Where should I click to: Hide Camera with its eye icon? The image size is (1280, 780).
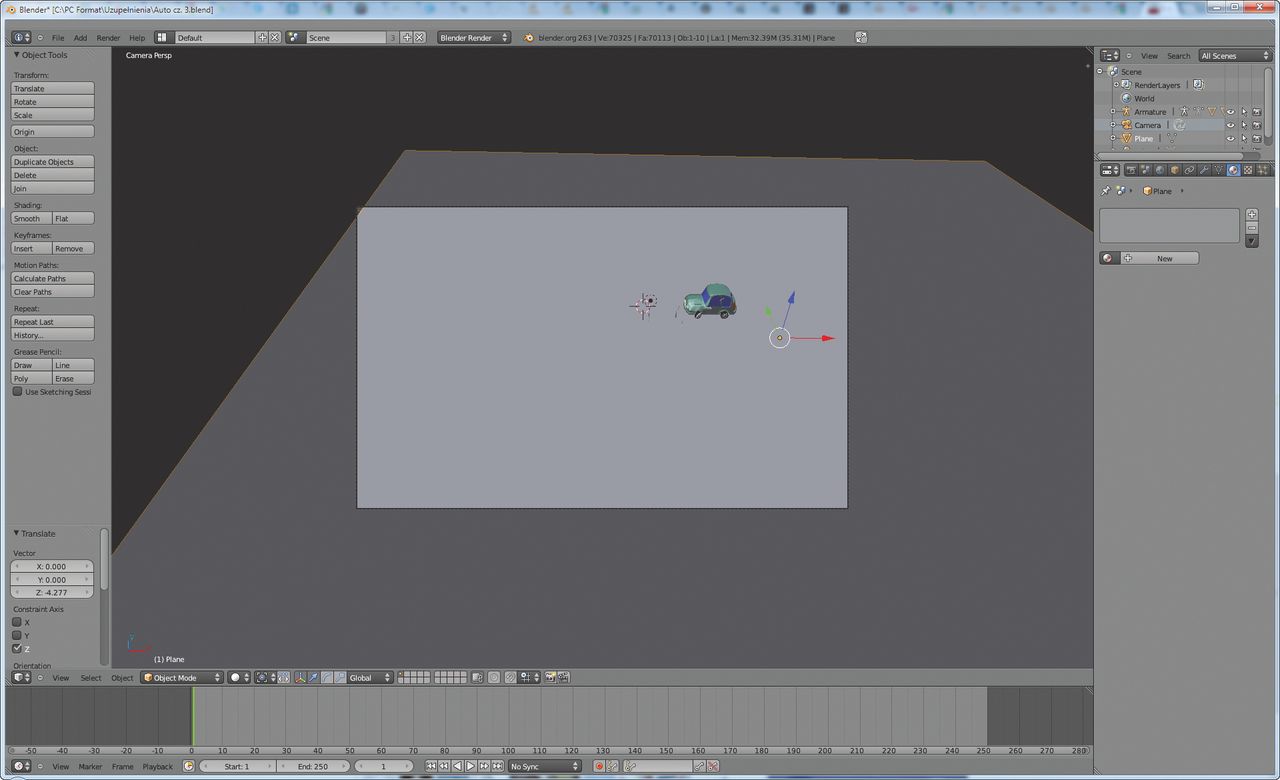click(x=1230, y=125)
